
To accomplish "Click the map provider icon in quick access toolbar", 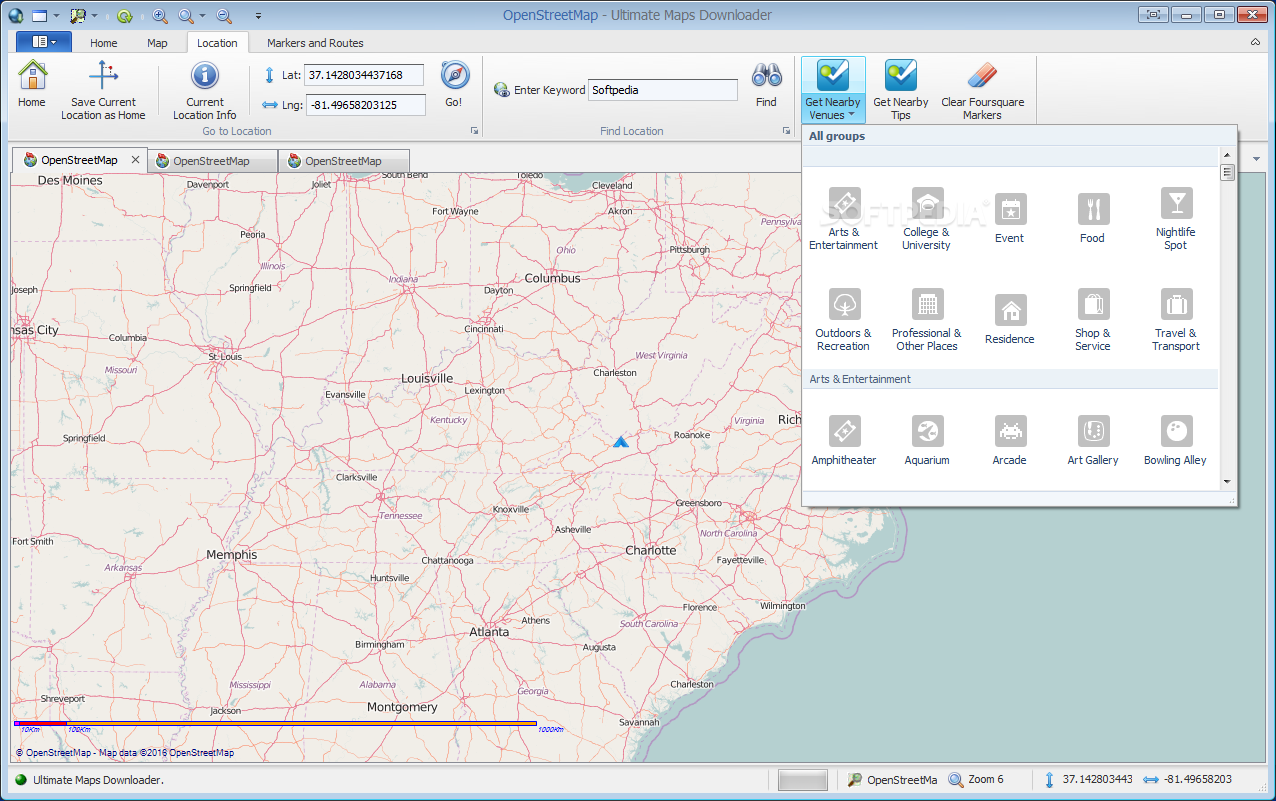I will [77, 16].
